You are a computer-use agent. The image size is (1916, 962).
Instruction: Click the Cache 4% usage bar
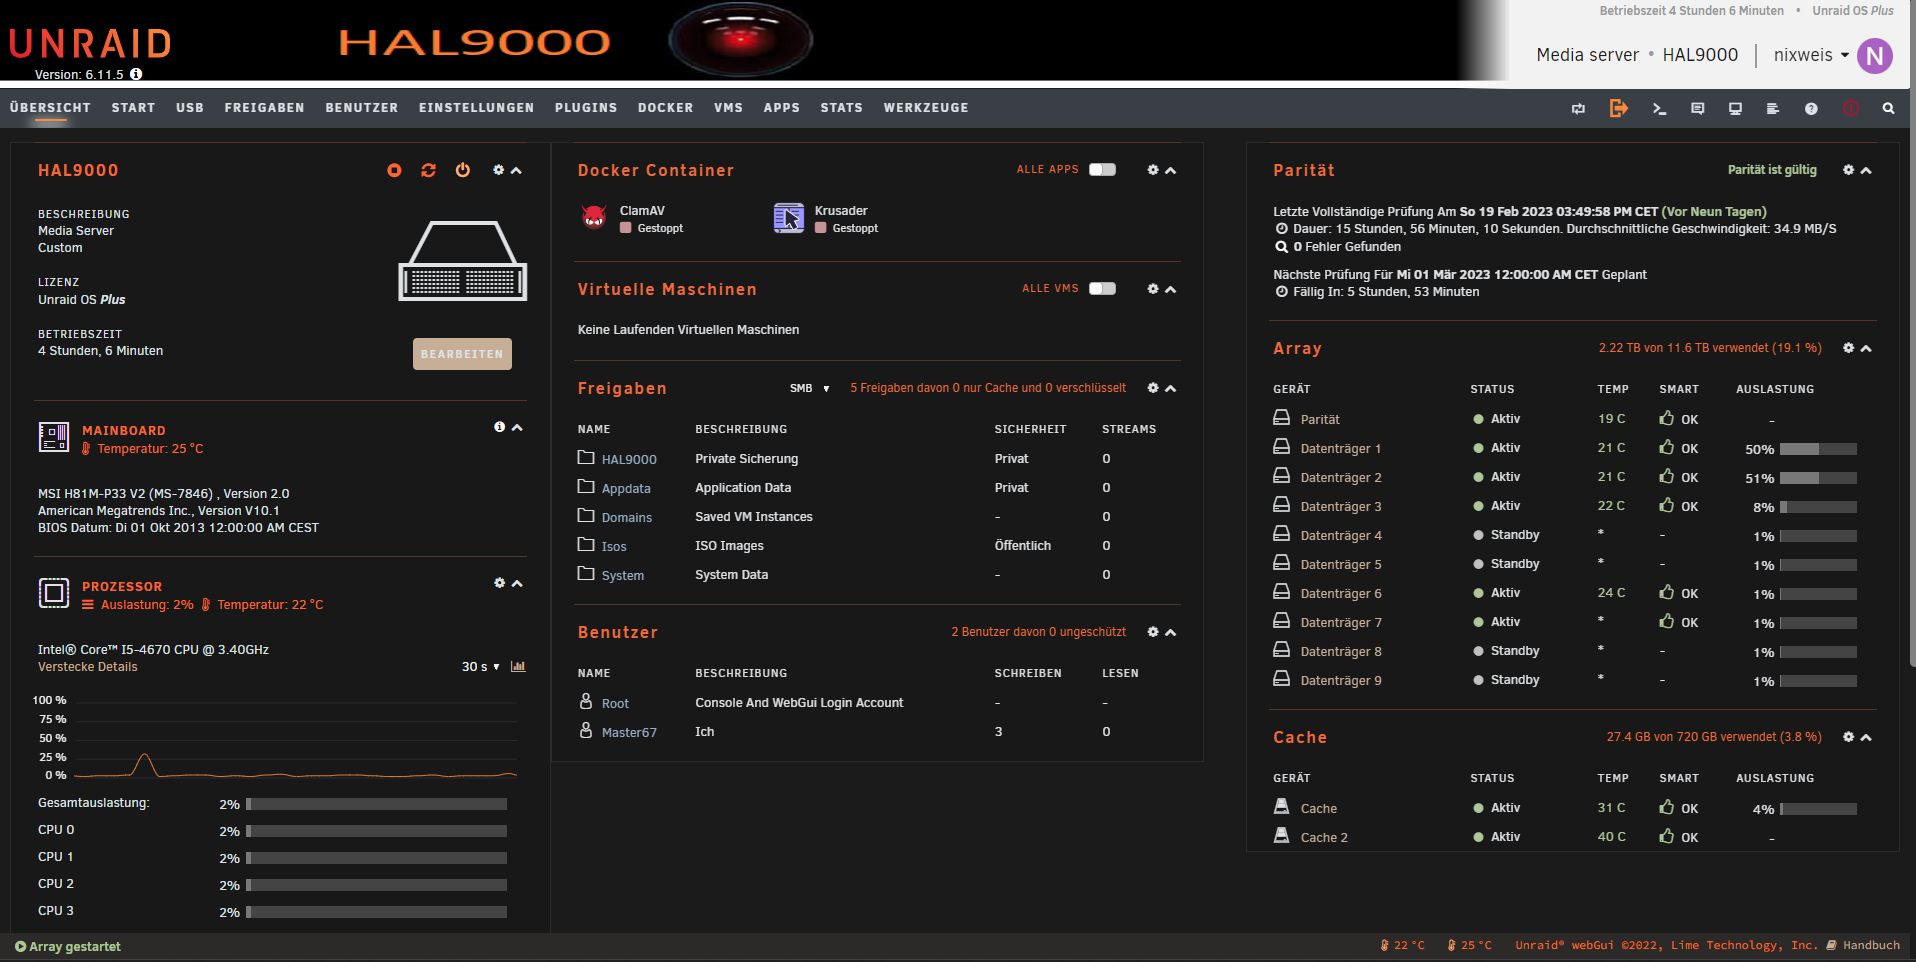click(1818, 809)
